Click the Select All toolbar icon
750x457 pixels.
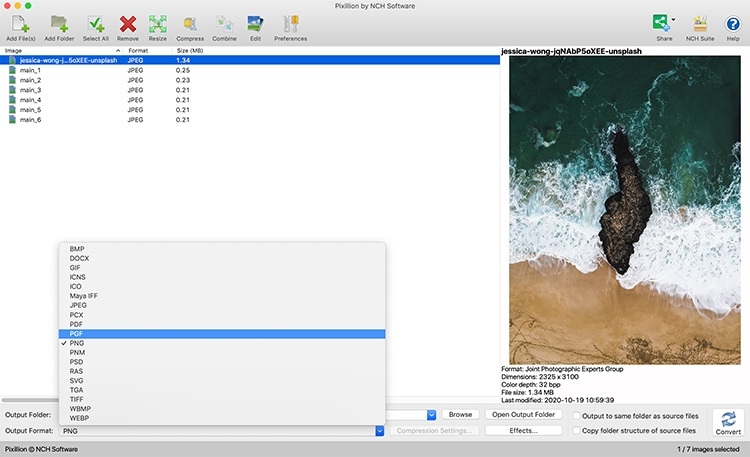click(95, 23)
